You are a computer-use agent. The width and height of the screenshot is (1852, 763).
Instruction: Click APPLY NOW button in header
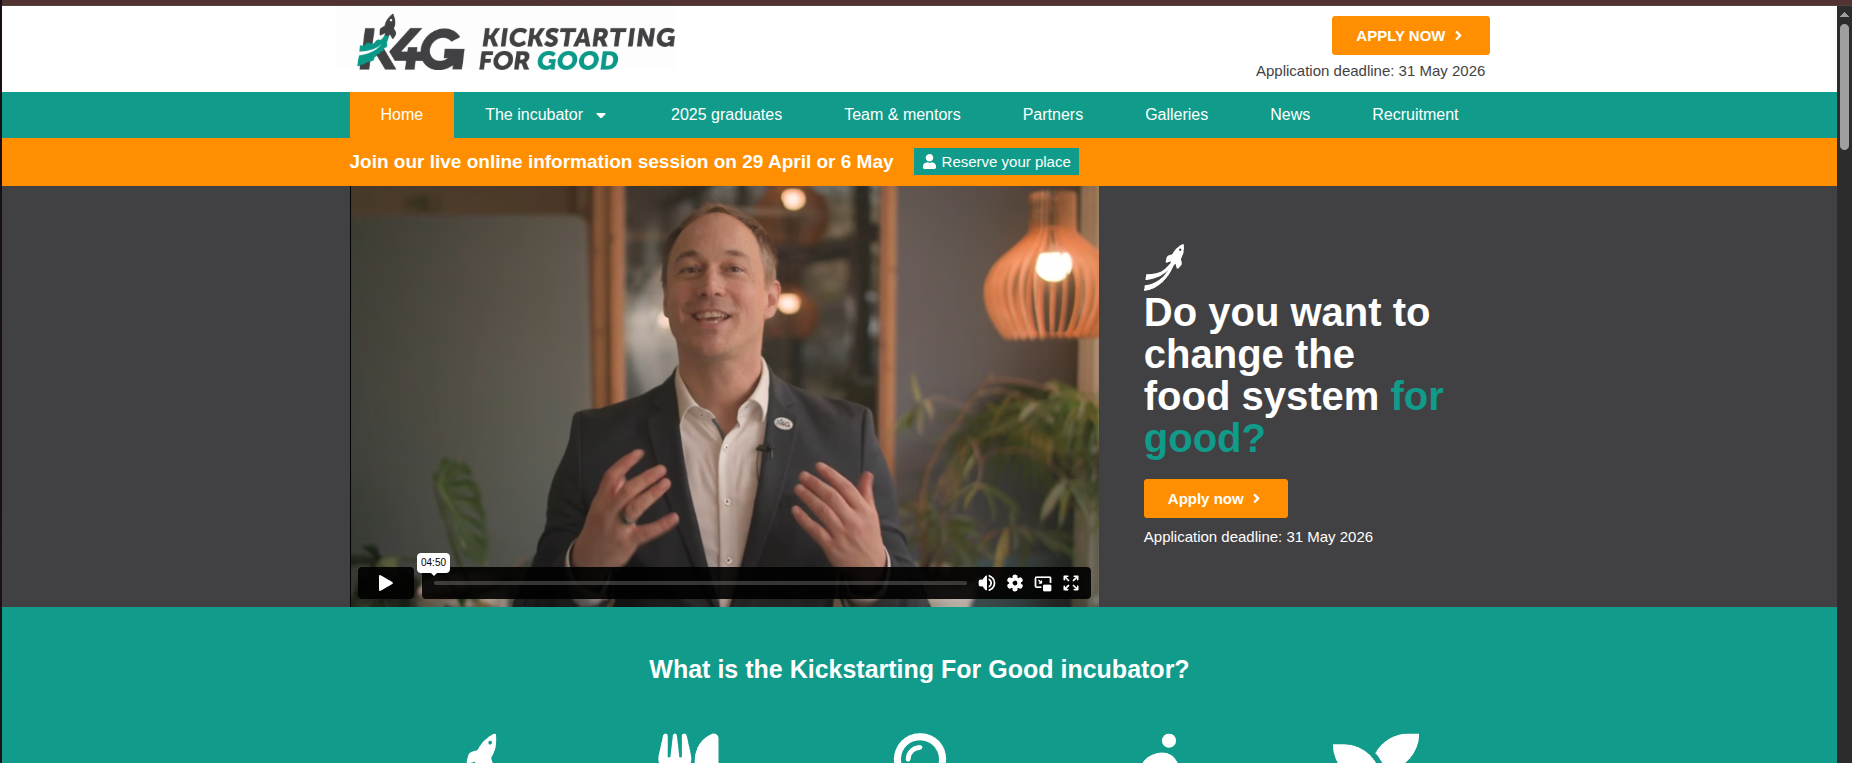click(x=1410, y=36)
